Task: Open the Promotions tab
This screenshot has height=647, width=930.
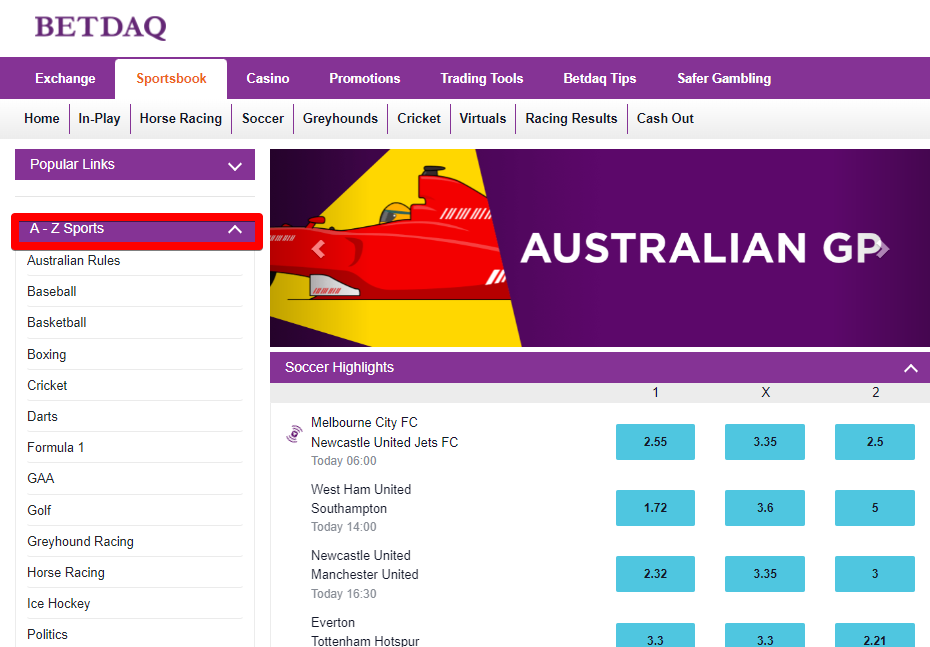Action: pyautogui.click(x=365, y=78)
